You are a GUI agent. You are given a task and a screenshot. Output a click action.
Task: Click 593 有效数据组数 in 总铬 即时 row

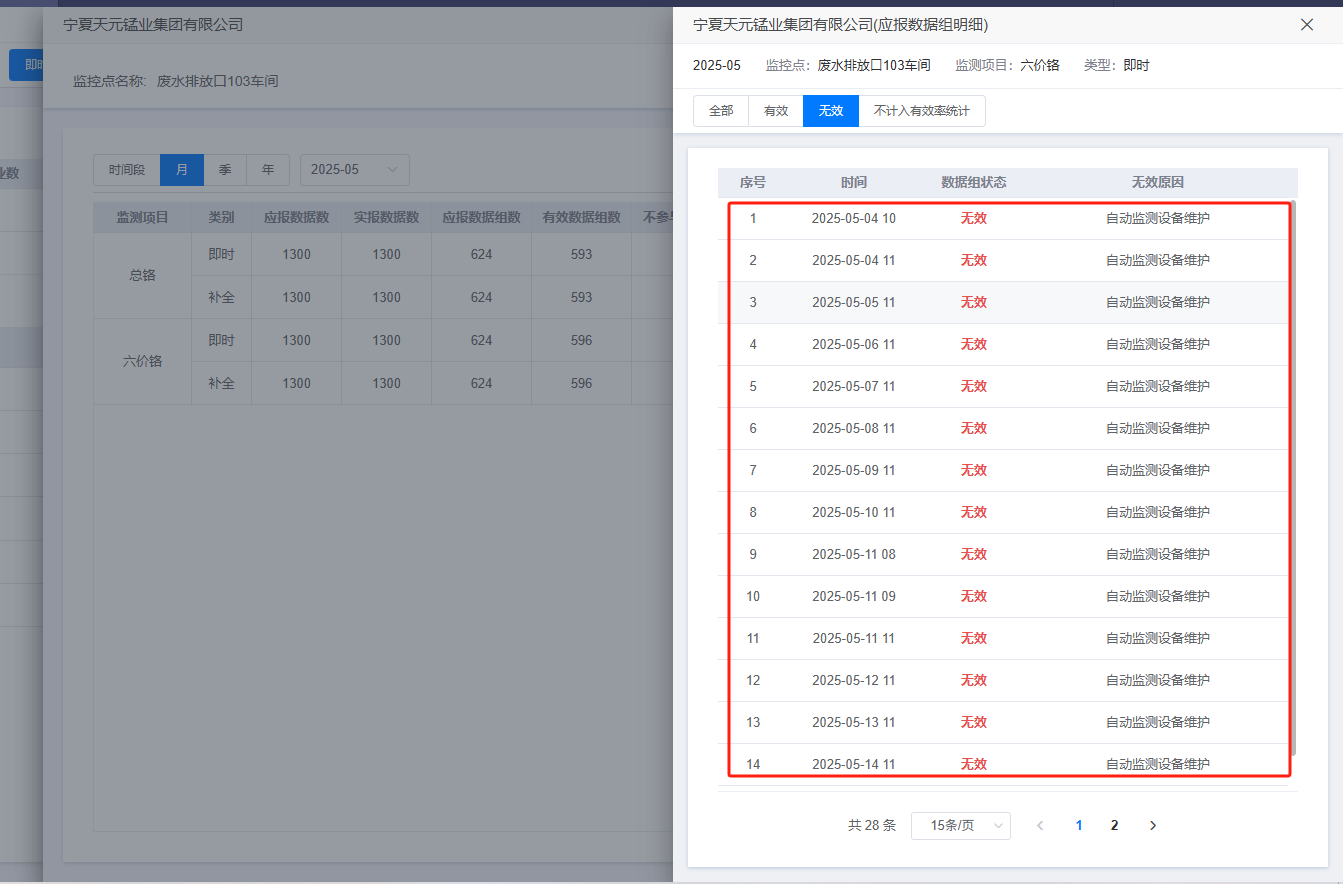point(581,254)
